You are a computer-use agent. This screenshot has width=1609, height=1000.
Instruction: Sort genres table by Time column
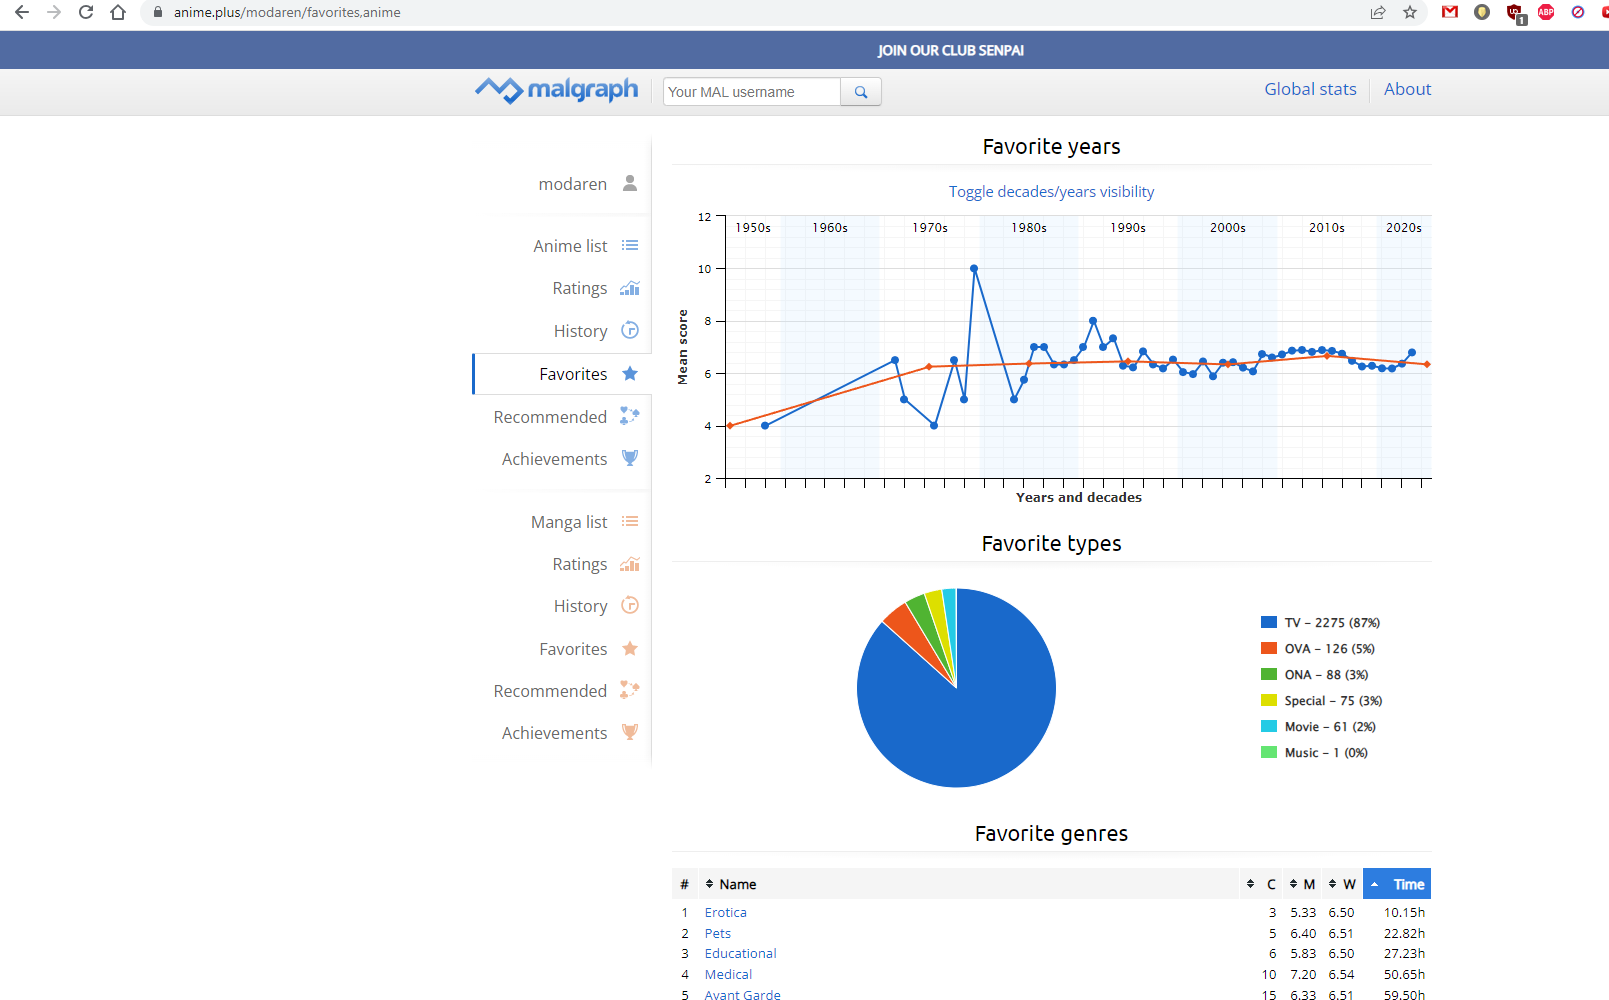[1397, 884]
